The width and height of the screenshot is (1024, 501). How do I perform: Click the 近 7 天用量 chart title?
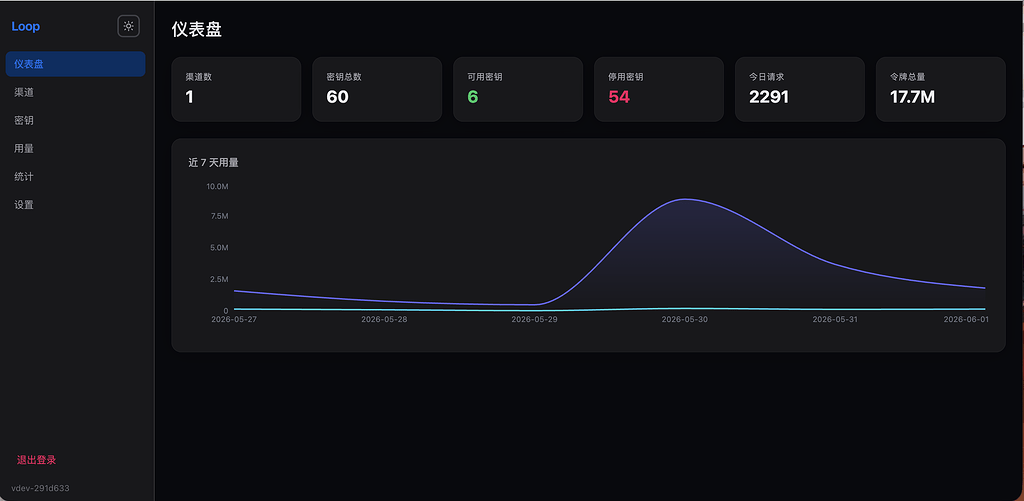(x=214, y=163)
